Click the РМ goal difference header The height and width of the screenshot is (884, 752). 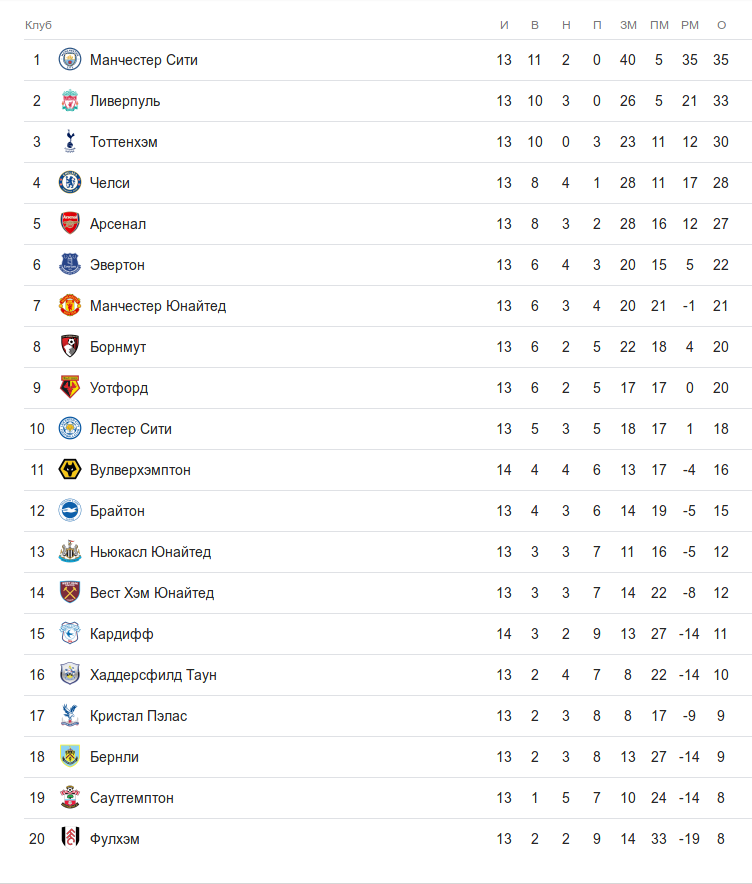coord(689,24)
